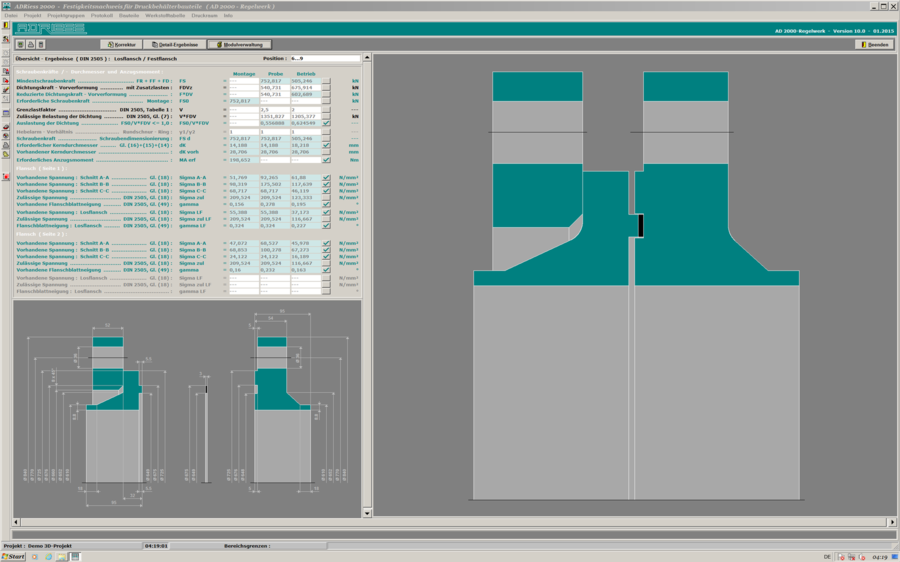Toggle the checkbox for Erforderliches Anzugsmoment
The width and height of the screenshot is (900, 562).
pyautogui.click(x=326, y=160)
